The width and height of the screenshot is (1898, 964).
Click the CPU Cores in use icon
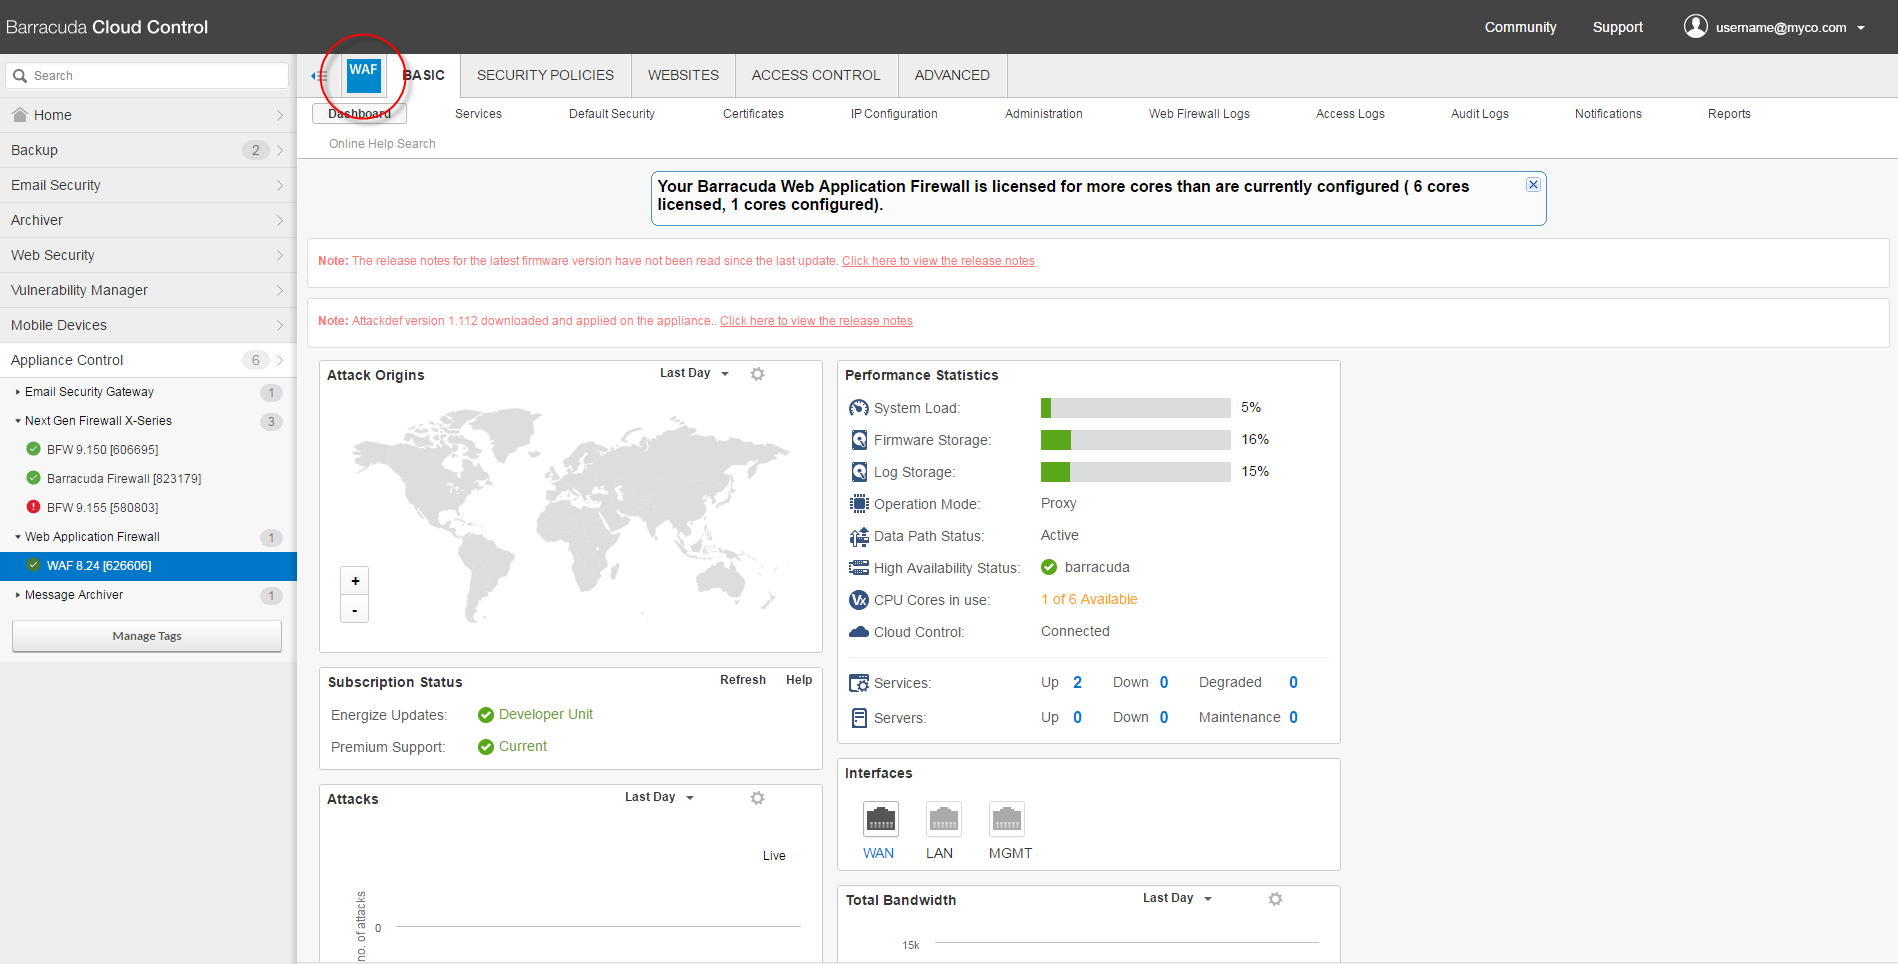pyautogui.click(x=859, y=600)
